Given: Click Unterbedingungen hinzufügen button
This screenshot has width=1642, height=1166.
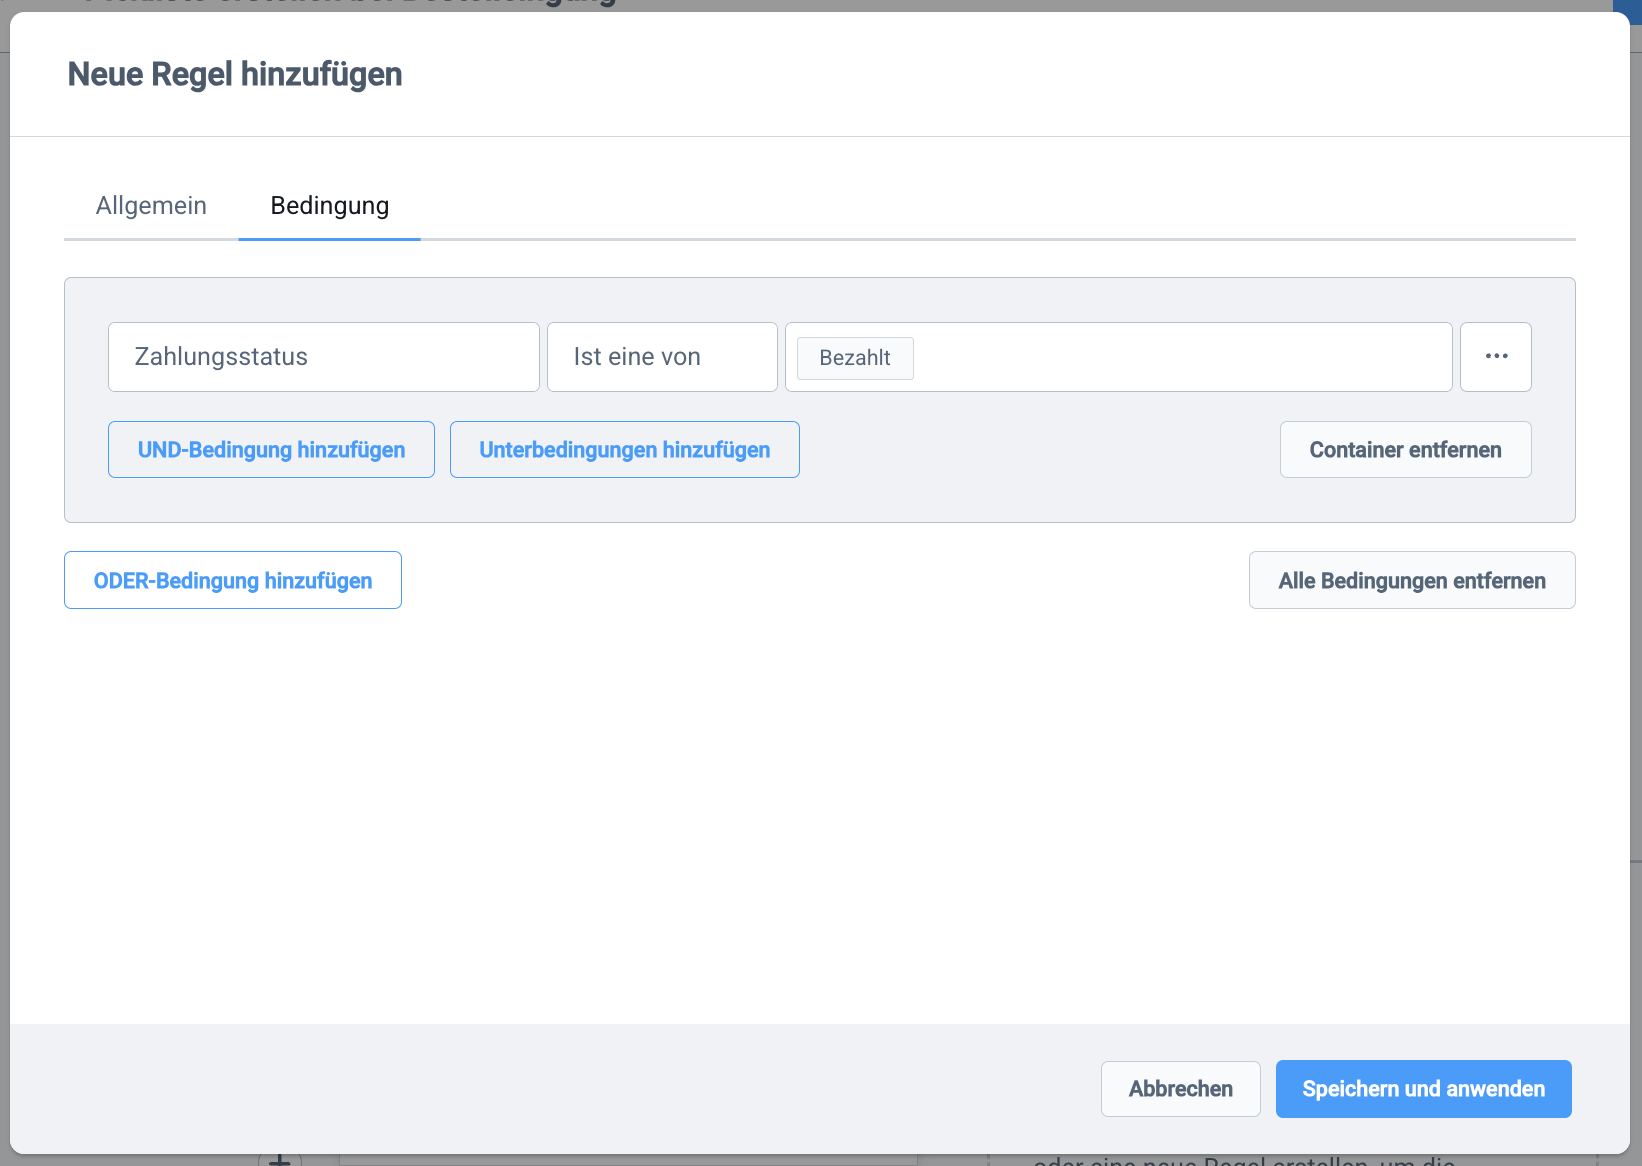Looking at the screenshot, I should pos(624,450).
